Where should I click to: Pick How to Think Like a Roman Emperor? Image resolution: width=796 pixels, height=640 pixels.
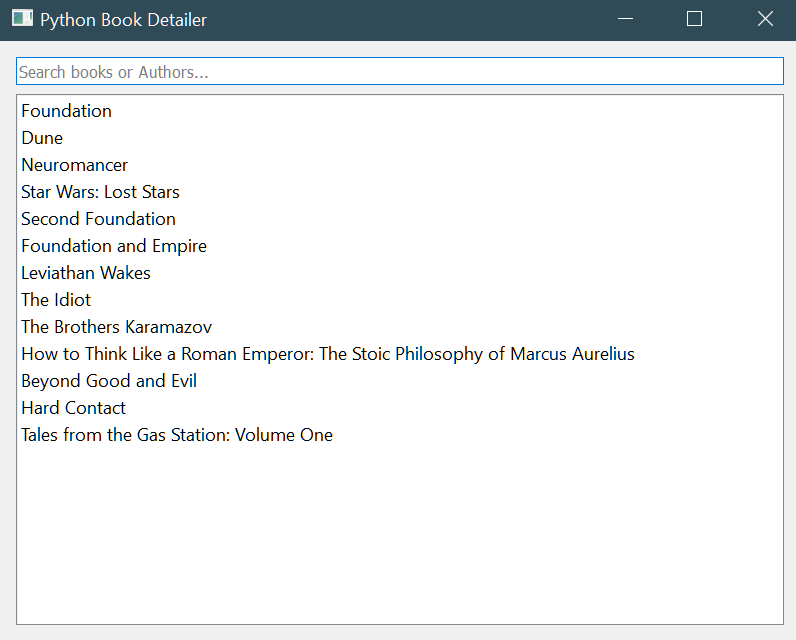327,354
